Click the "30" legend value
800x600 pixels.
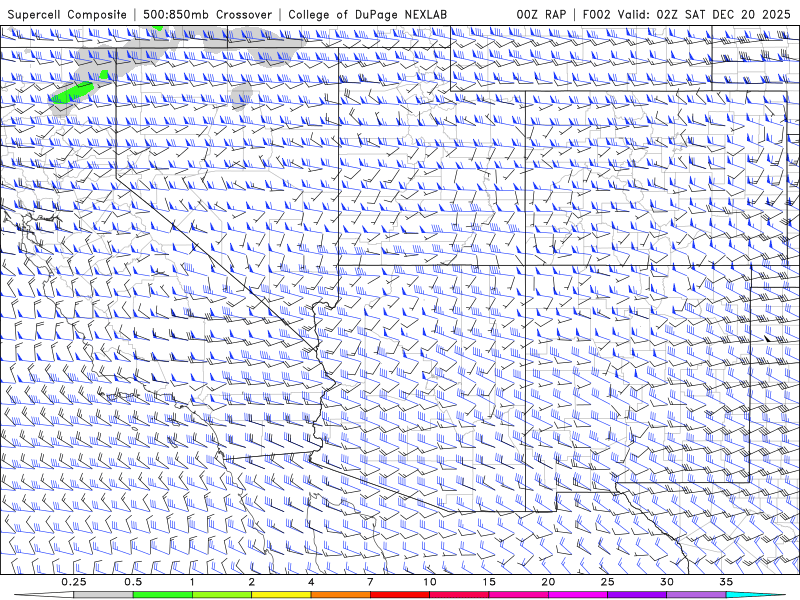(667, 582)
